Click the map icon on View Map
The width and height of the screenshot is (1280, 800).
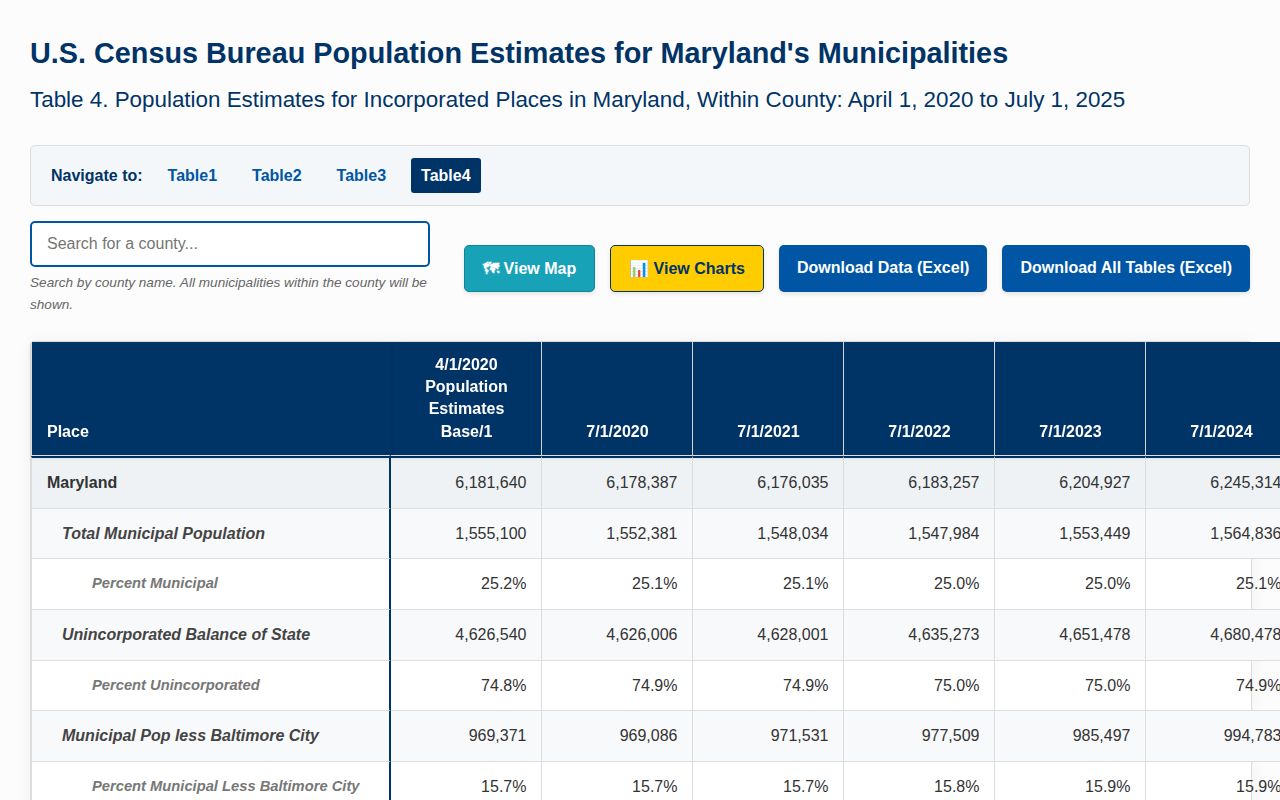click(491, 268)
